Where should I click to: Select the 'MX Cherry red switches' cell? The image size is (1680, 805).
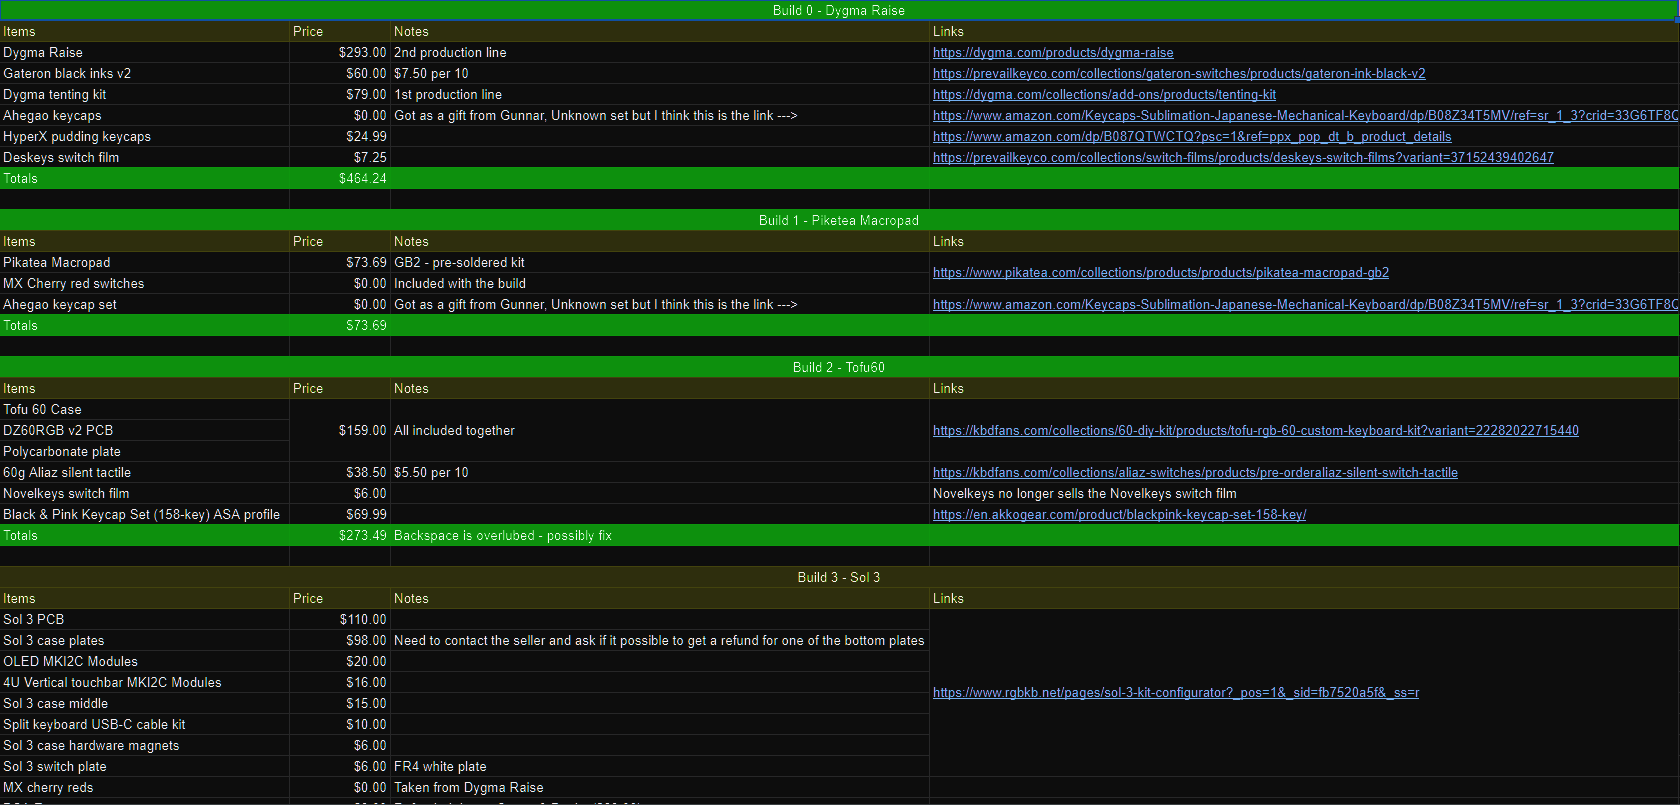coord(145,284)
